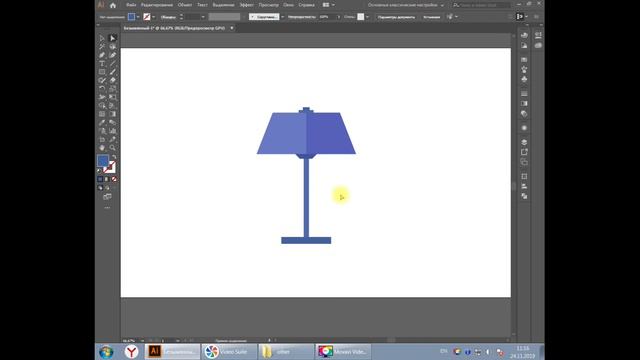This screenshot has height=360, width=640.
Task: Open the Appearance panel icon
Action: pyautogui.click(x=524, y=128)
